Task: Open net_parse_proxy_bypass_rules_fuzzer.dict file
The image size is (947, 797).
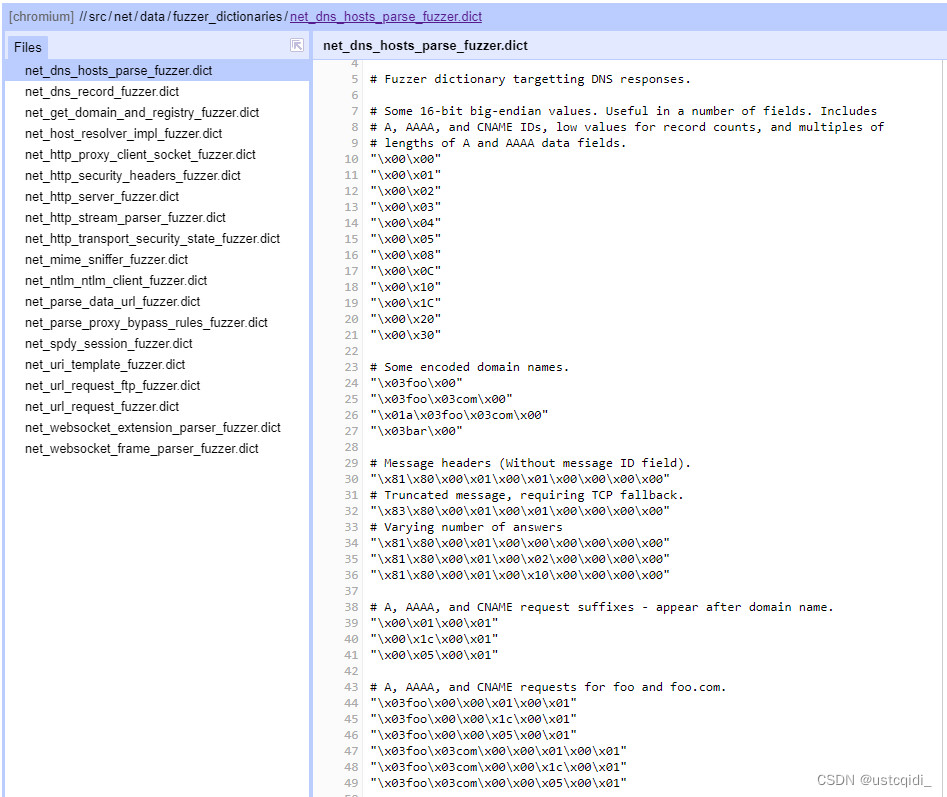Action: (146, 322)
